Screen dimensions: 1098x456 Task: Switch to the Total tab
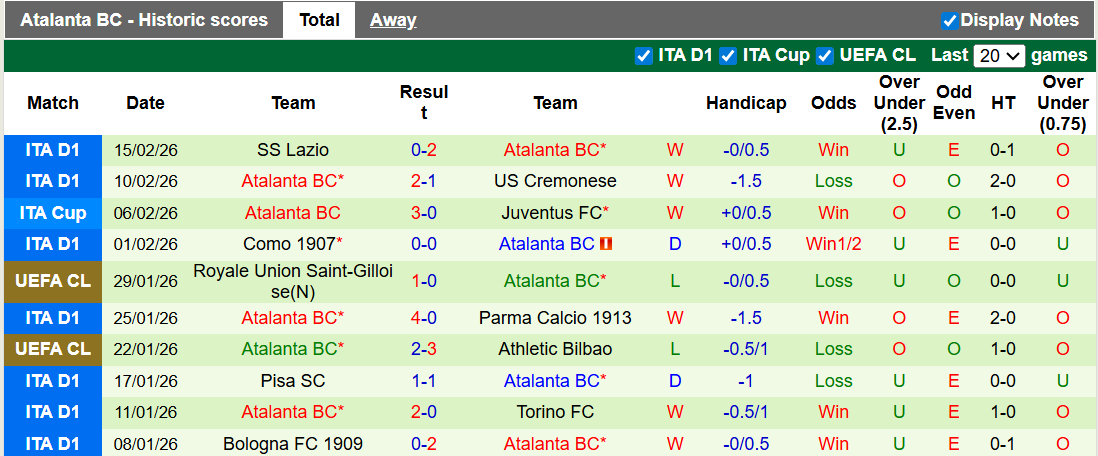319,20
